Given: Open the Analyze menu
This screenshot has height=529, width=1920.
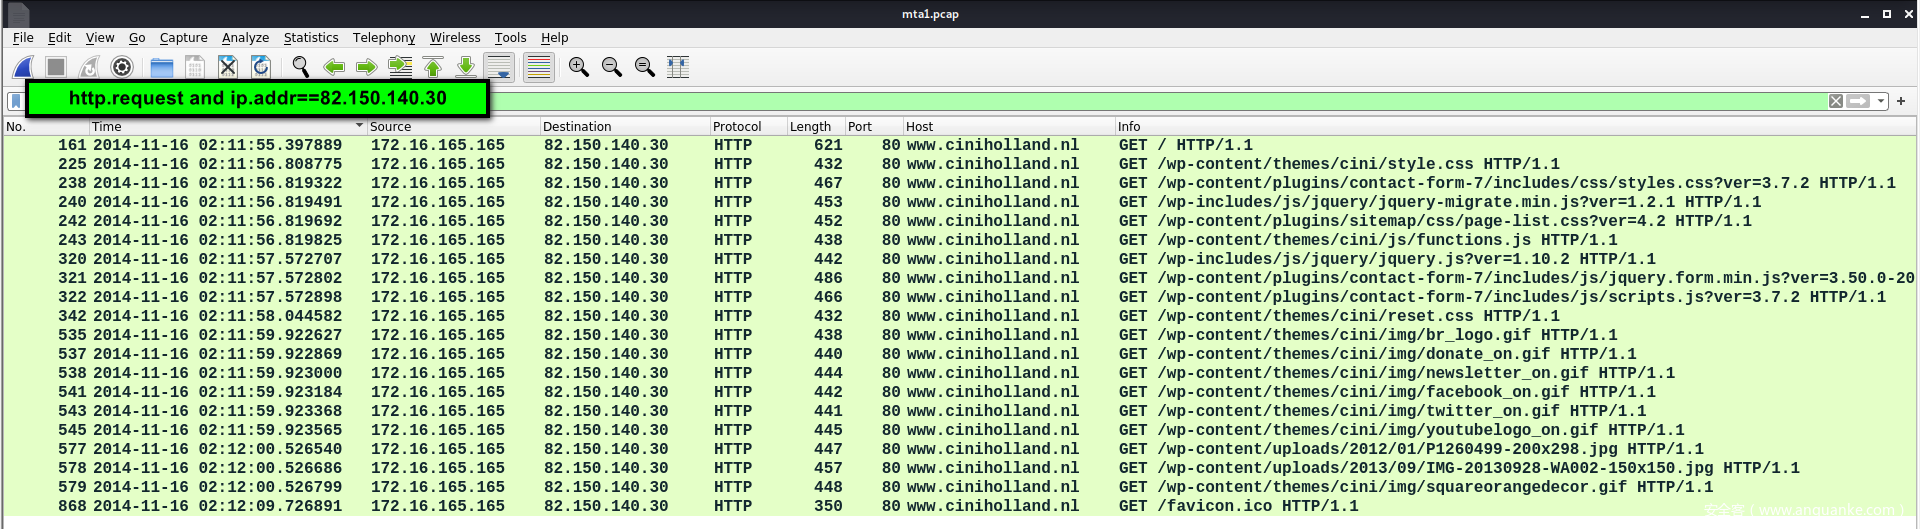Looking at the screenshot, I should 245,38.
